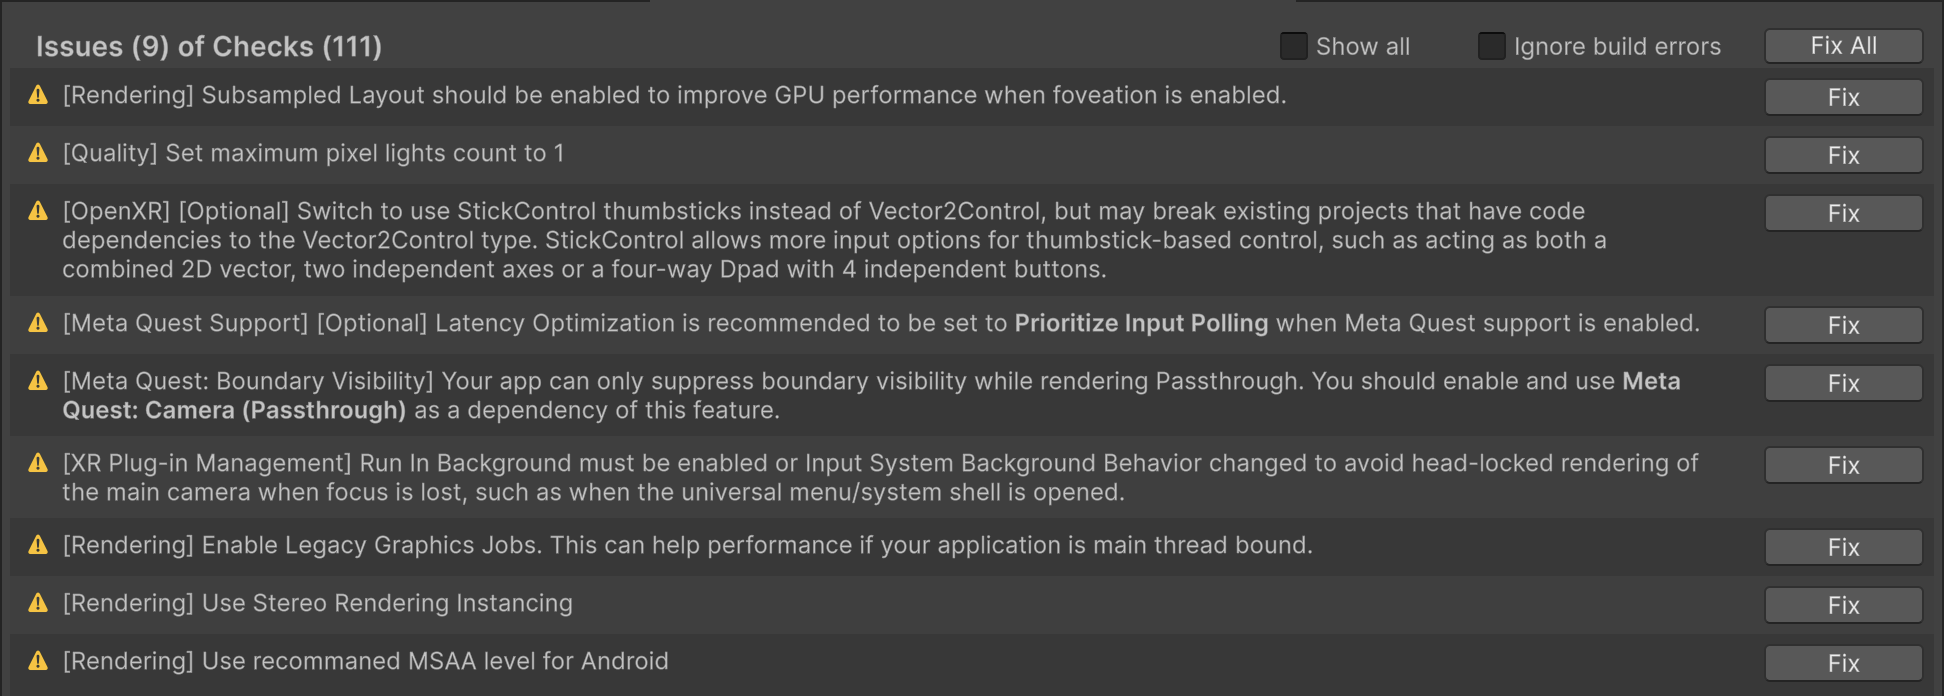Click warning icon for Stereo Rendering Instancing issue

38,604
